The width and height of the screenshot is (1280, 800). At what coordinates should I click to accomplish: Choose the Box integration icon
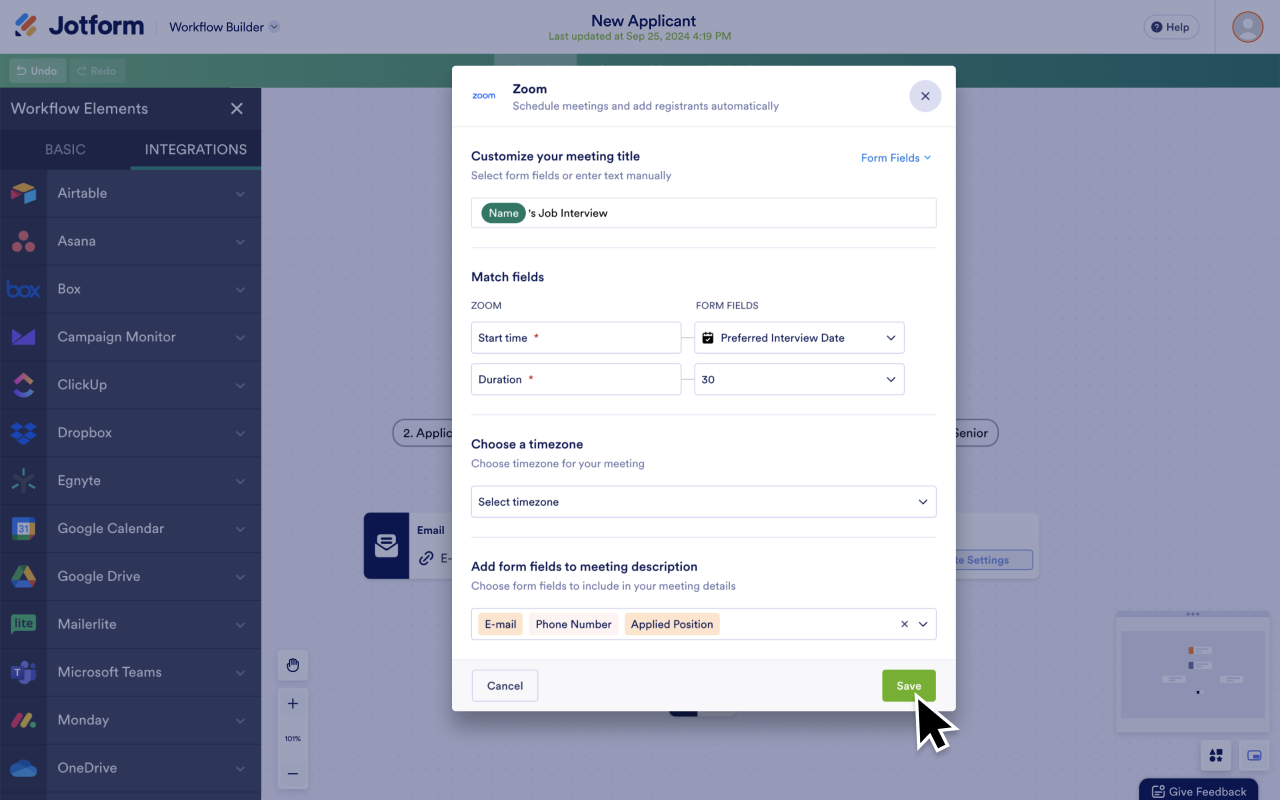click(23, 289)
